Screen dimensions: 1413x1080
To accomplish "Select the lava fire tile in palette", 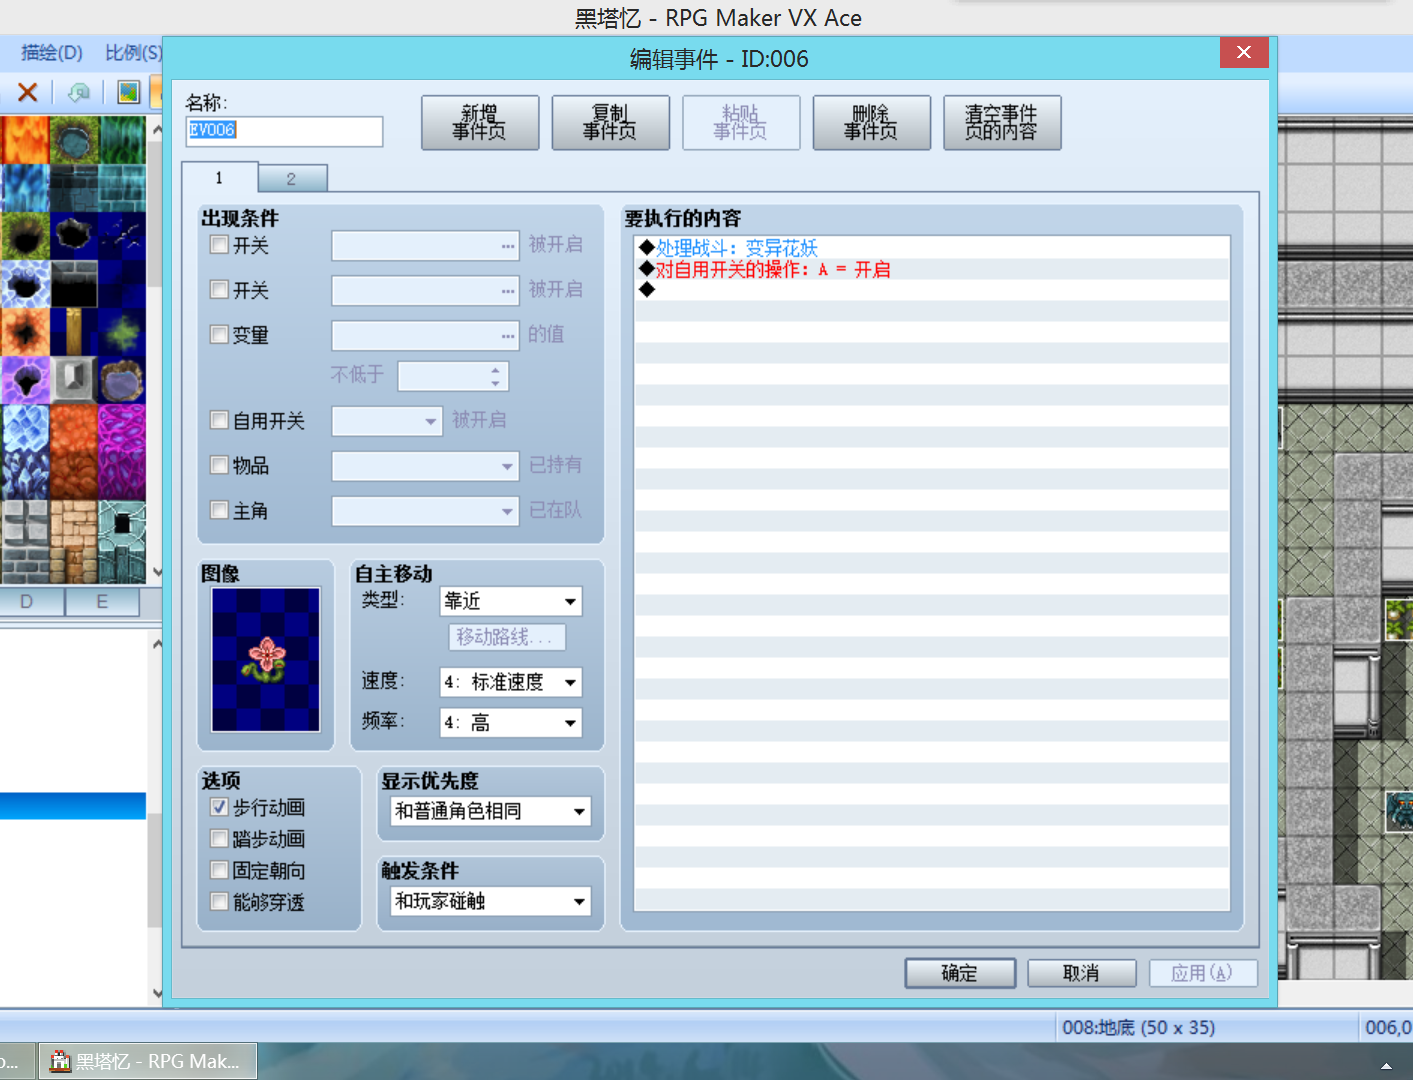I will pyautogui.click(x=25, y=140).
